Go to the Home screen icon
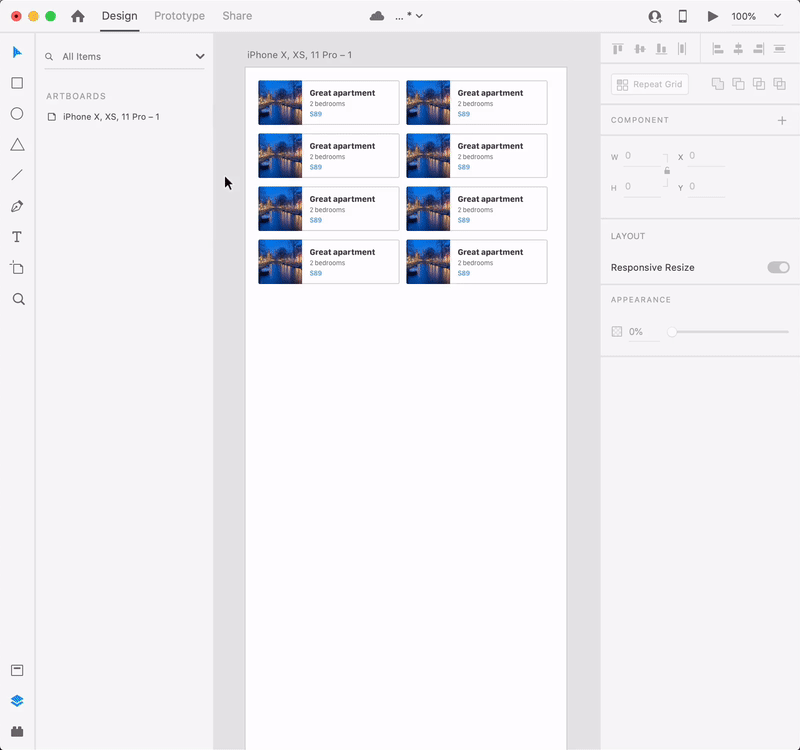 (x=78, y=16)
